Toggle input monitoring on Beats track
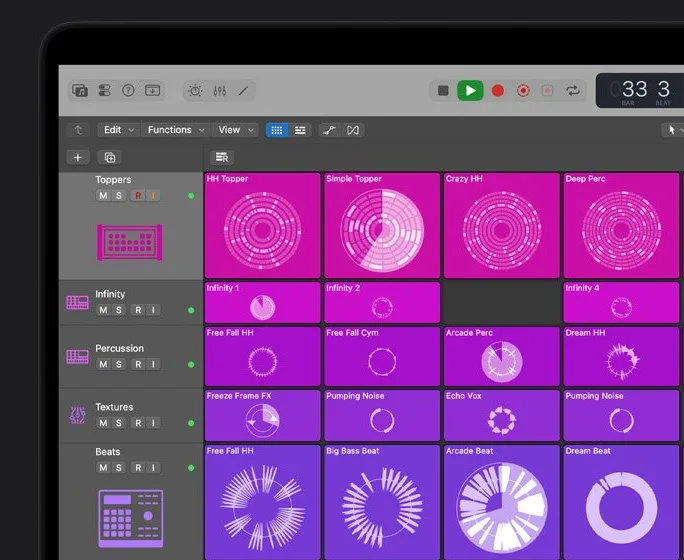Screen dimensions: 684x560 tap(153, 468)
